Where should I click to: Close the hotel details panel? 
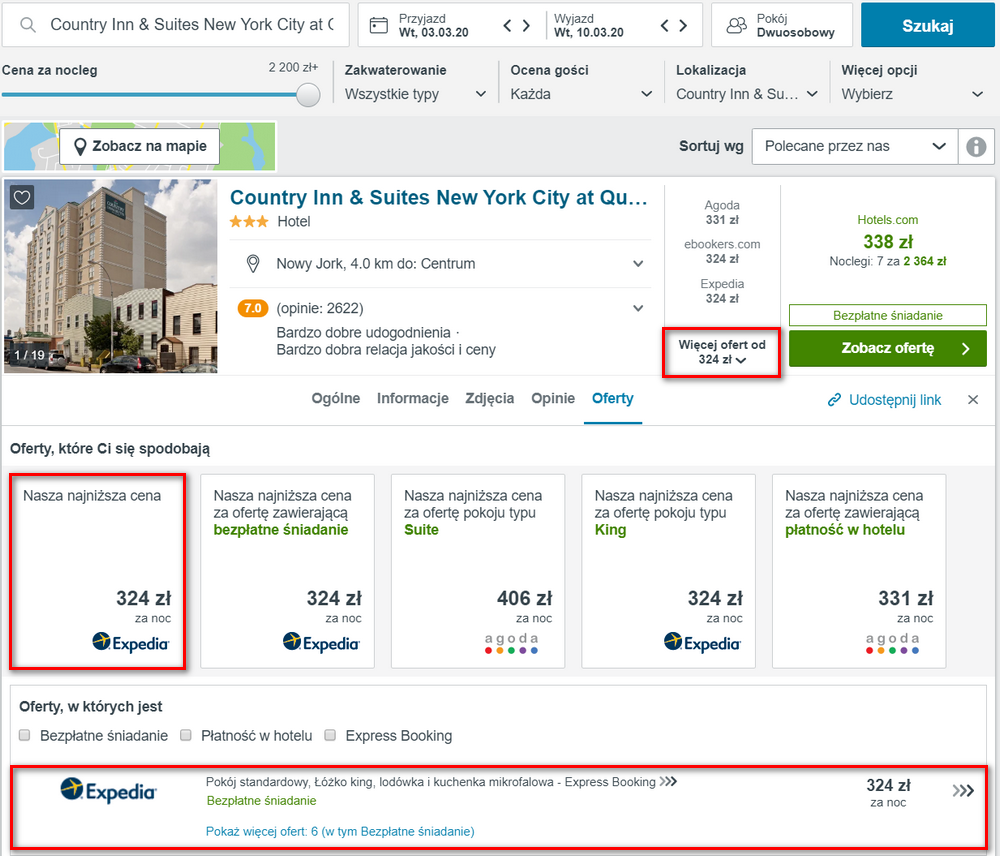[x=973, y=400]
